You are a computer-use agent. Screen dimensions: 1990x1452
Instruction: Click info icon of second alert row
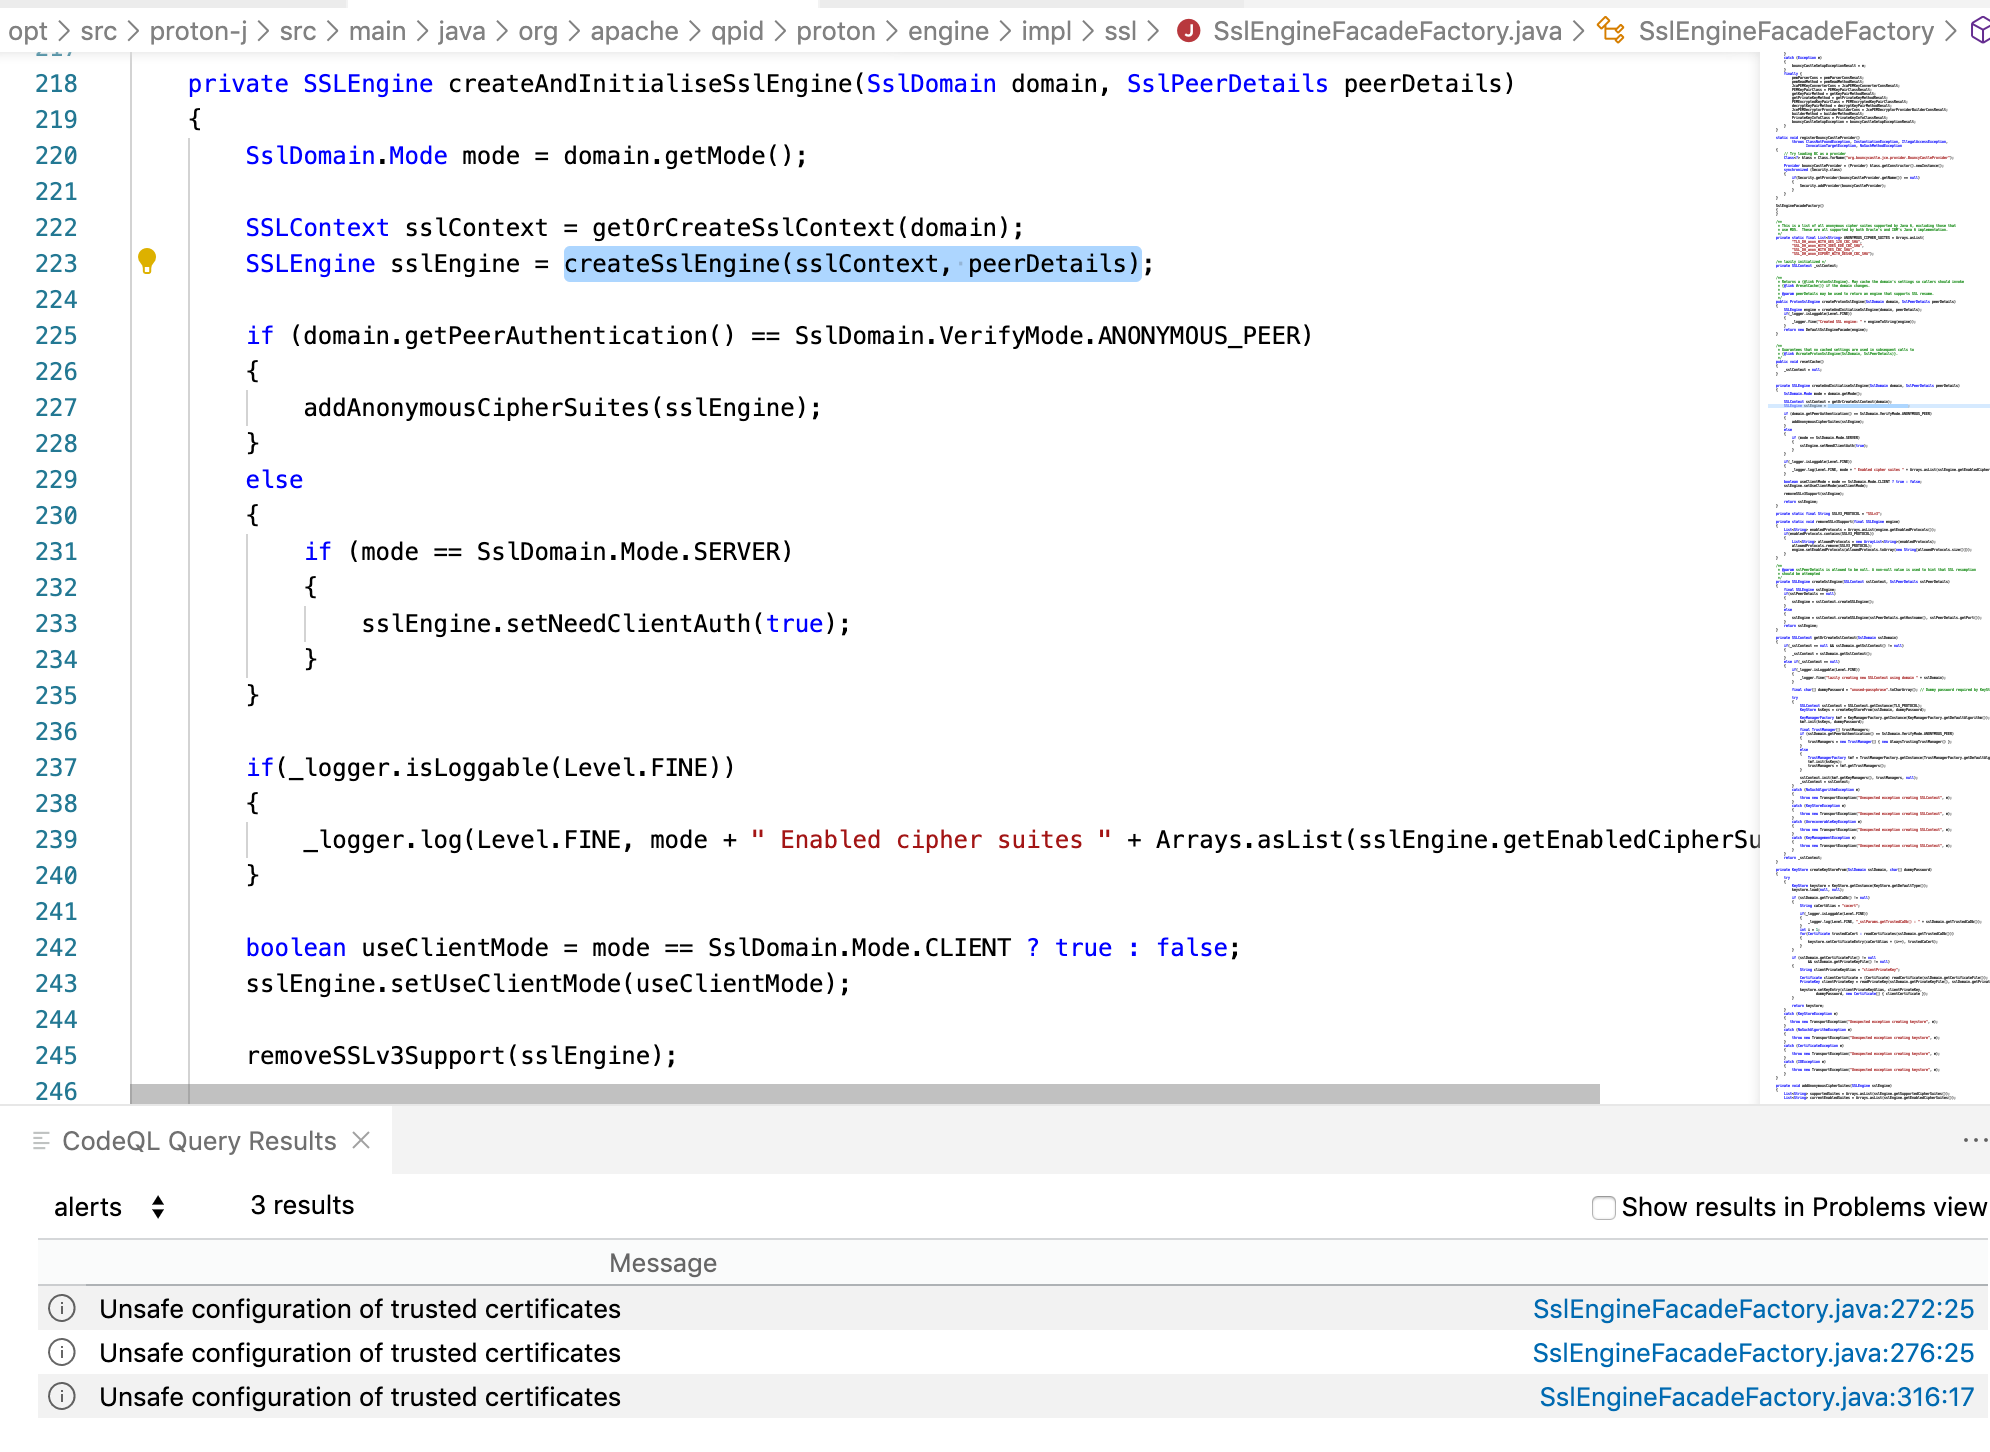62,1352
